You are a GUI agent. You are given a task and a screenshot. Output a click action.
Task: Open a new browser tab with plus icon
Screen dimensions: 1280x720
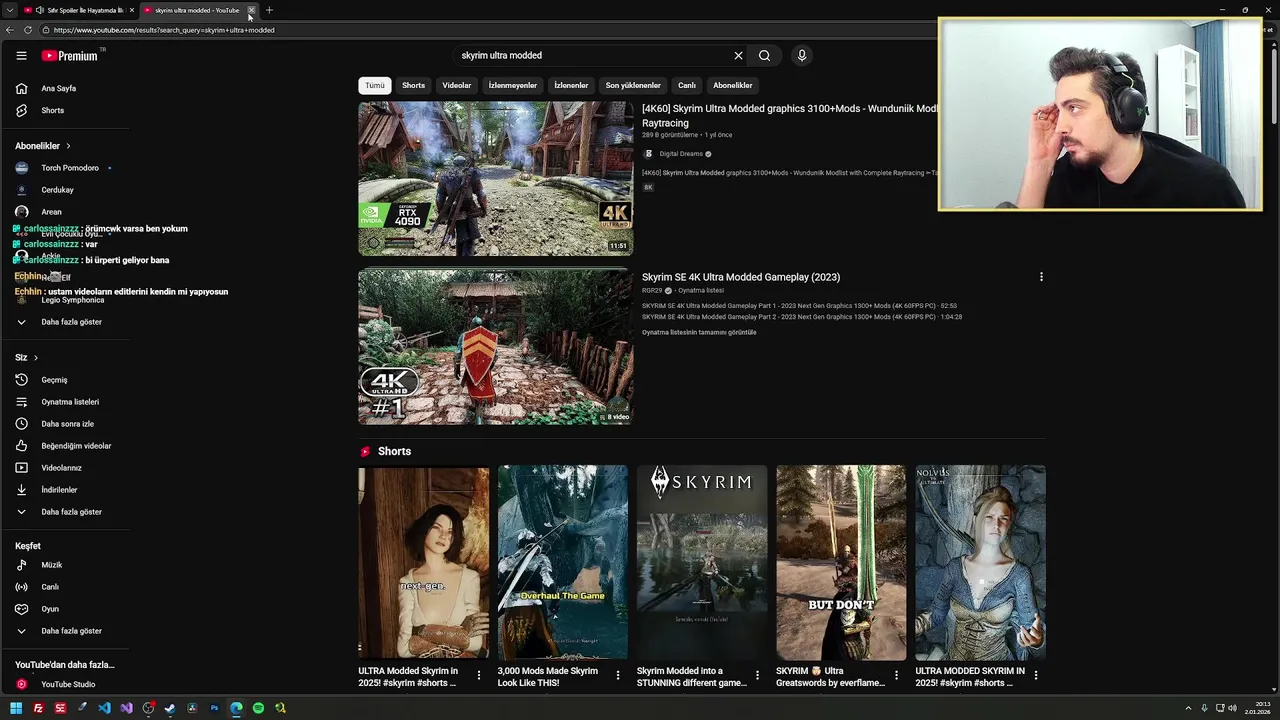(269, 10)
